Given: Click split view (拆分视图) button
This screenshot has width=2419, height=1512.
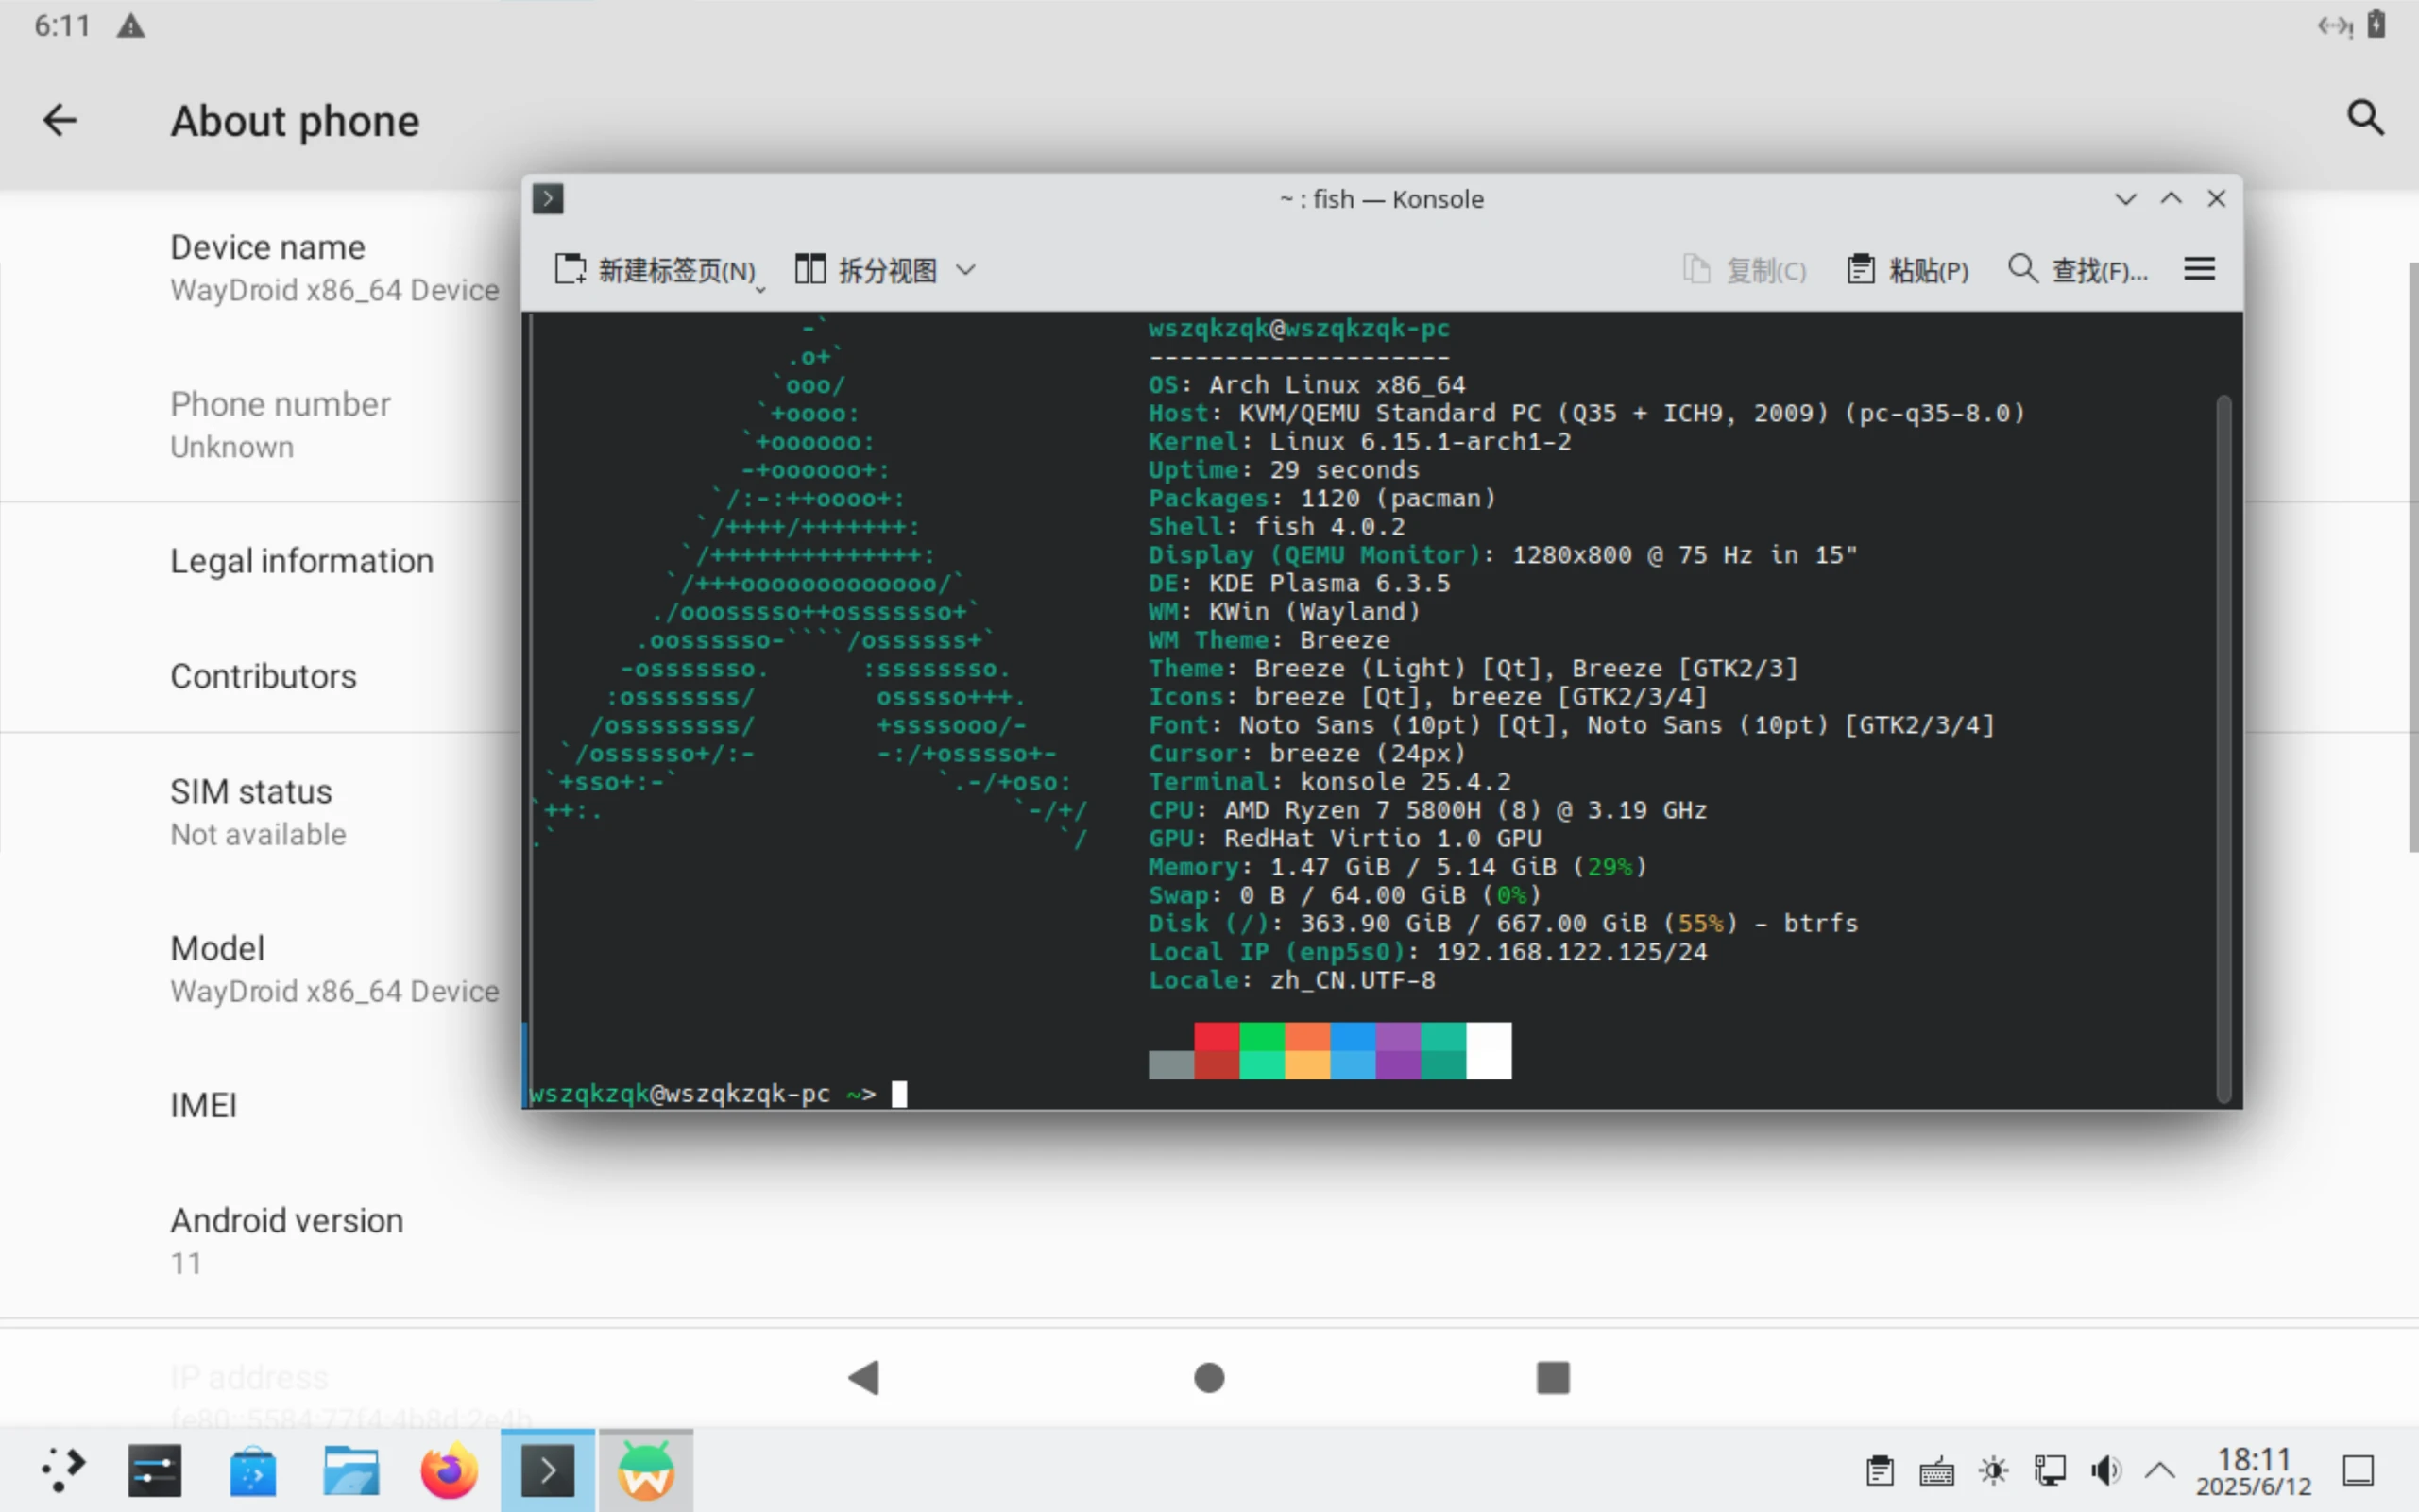Looking at the screenshot, I should tap(866, 270).
